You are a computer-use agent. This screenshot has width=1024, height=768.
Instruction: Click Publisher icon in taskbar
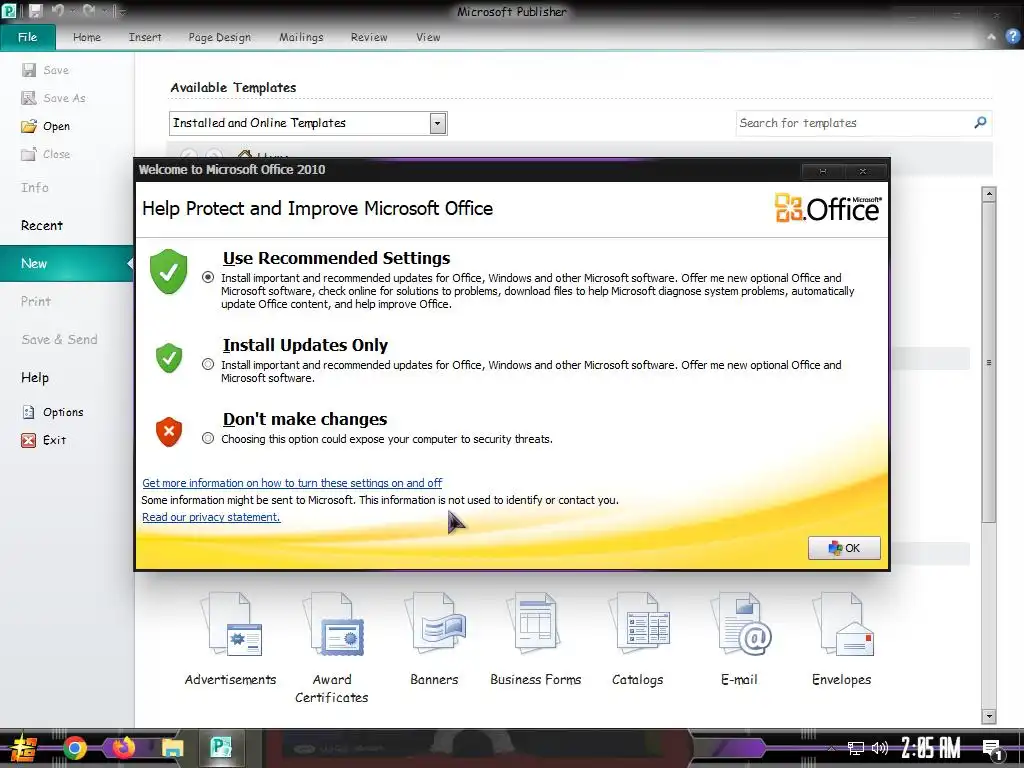point(221,746)
